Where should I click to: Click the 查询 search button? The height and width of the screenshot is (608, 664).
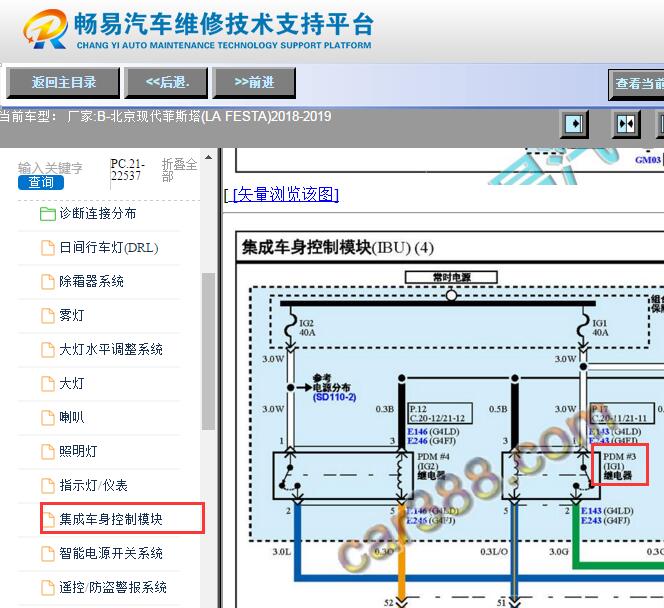41,182
